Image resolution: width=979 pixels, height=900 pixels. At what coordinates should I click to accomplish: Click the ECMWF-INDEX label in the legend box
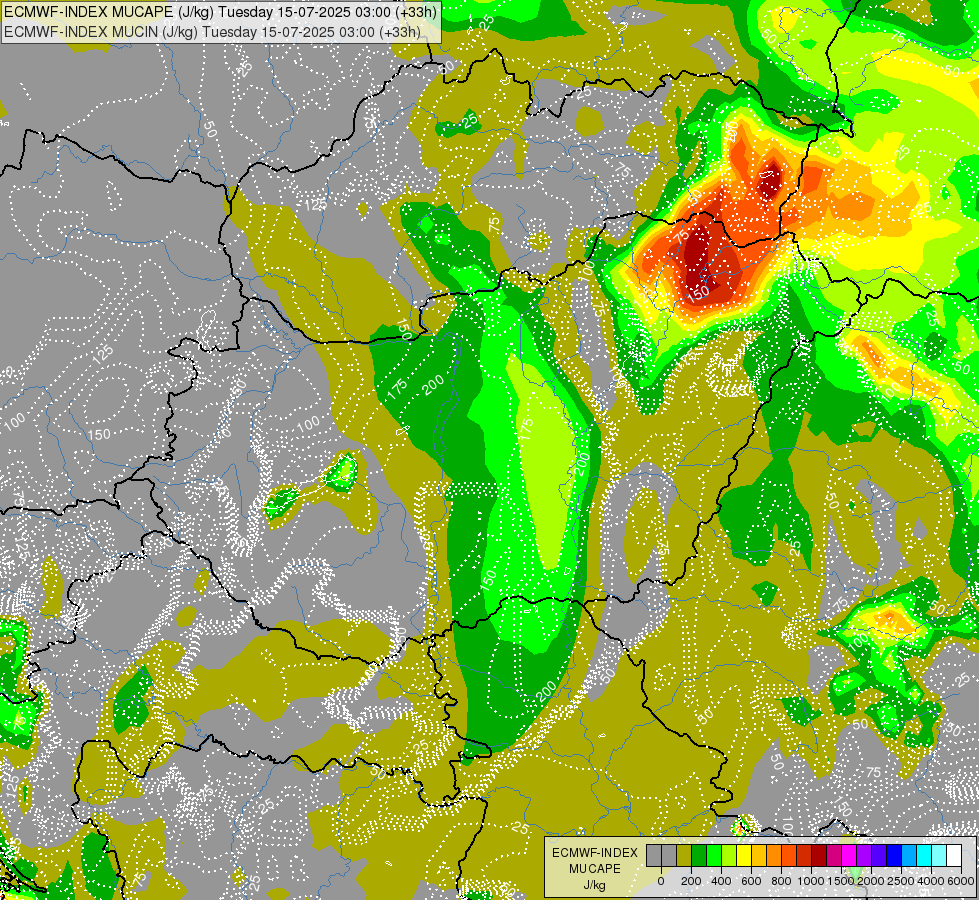pyautogui.click(x=595, y=853)
